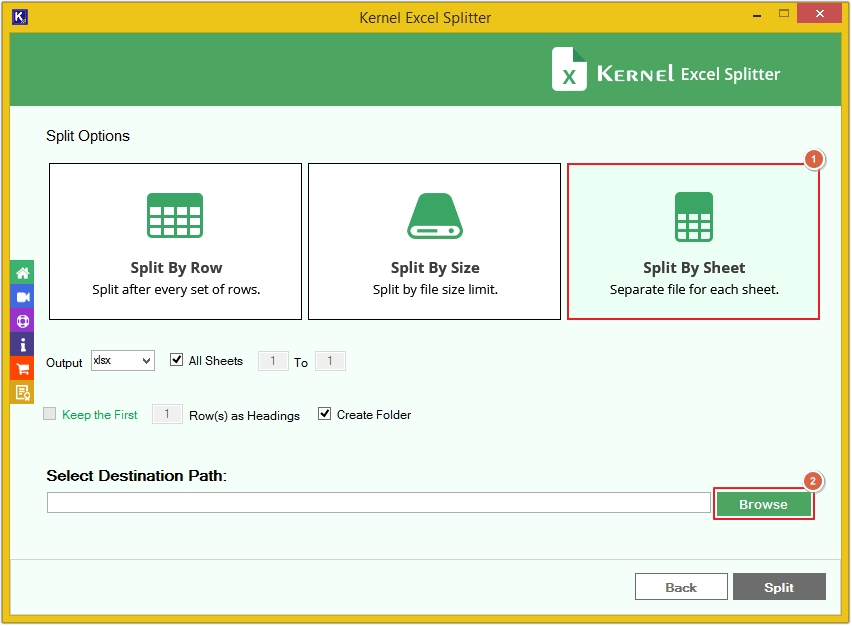Viewport: 852px width, 626px height.
Task: Click the Split button
Action: (779, 587)
